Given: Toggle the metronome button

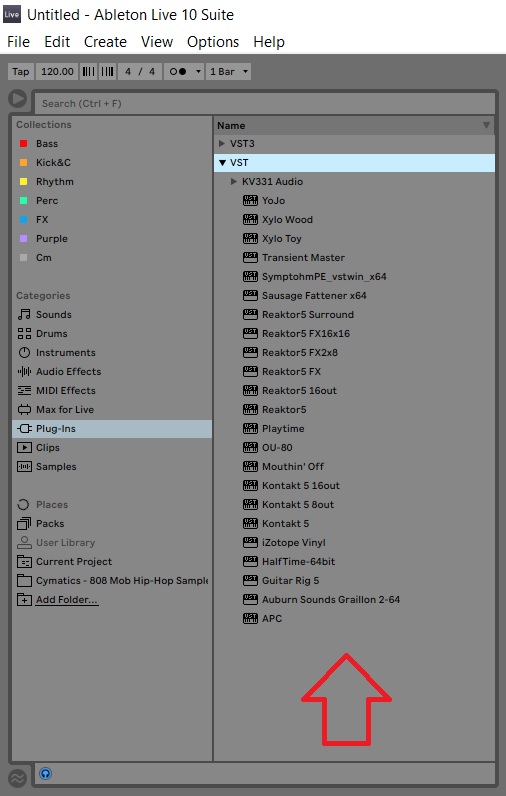Looking at the screenshot, I should coord(178,72).
